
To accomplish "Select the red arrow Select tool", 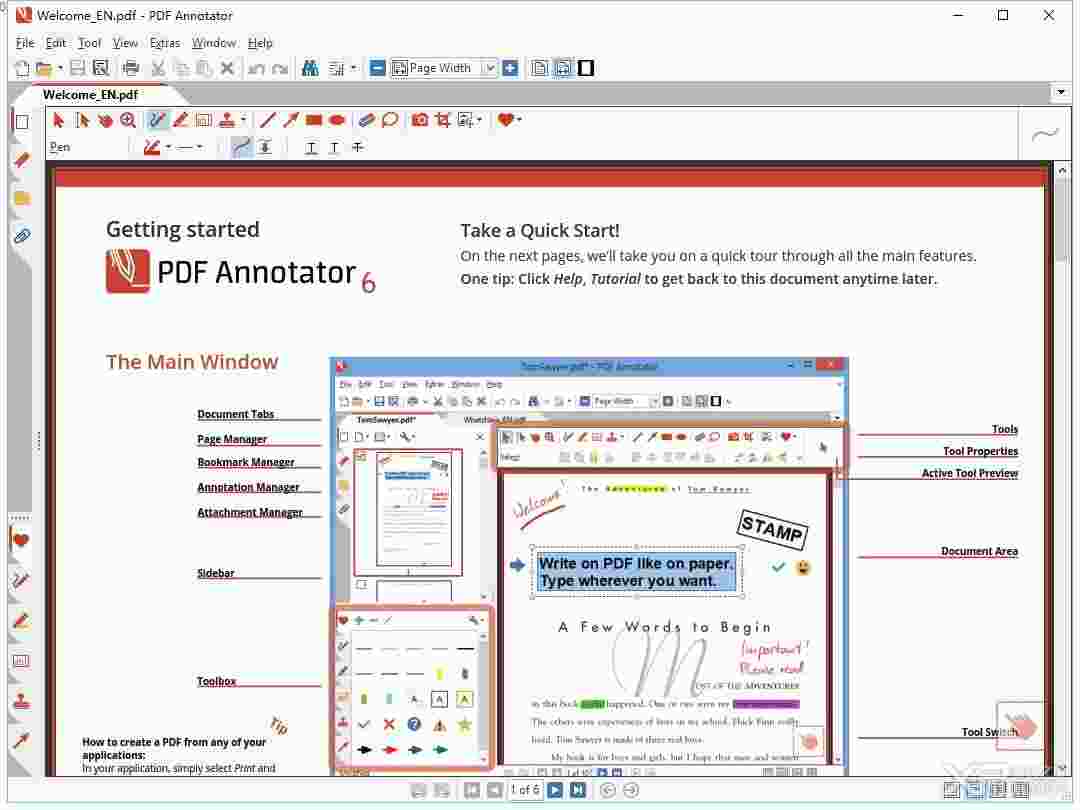I will click(x=58, y=121).
